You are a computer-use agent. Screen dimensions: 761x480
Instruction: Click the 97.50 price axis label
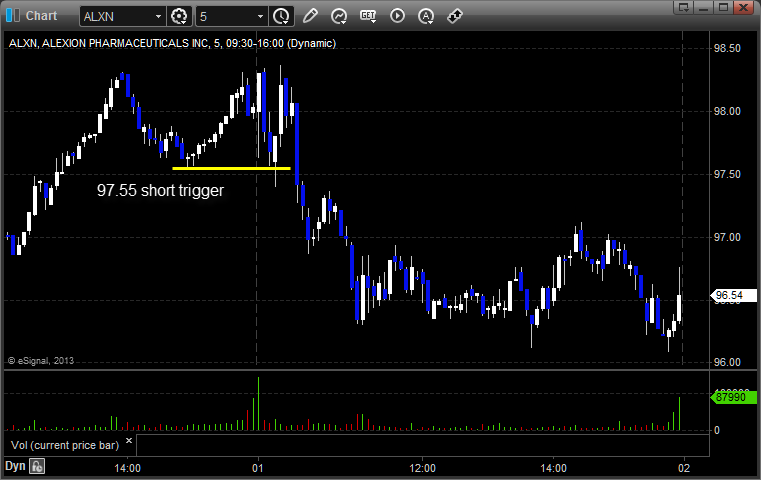coord(727,174)
